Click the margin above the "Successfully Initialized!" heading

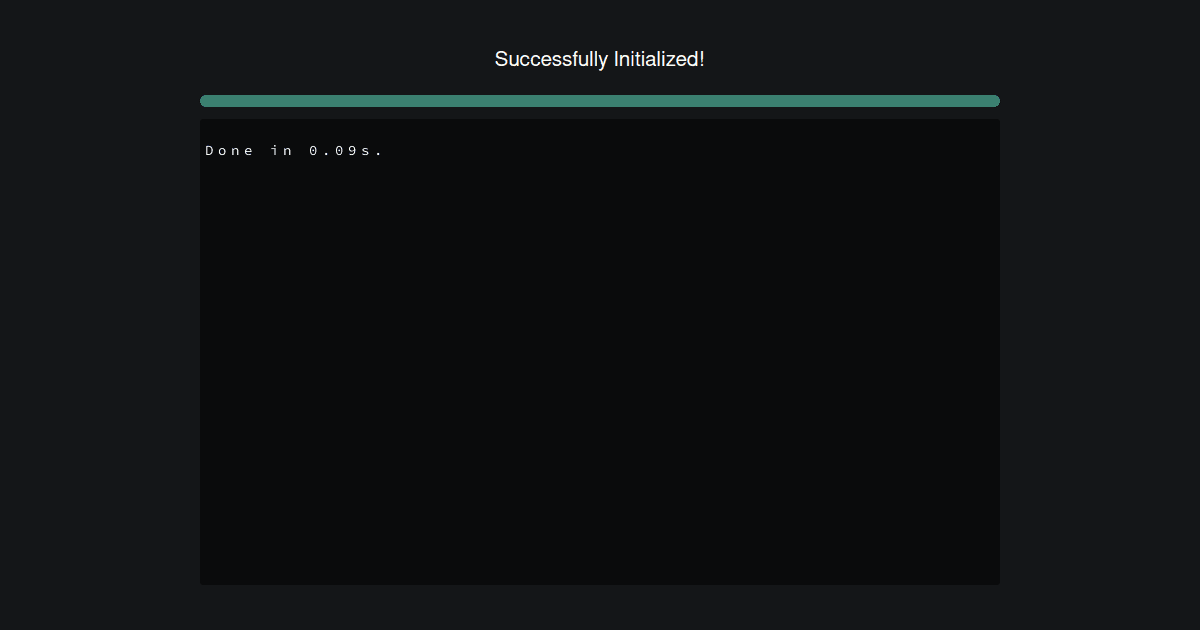pos(600,22)
